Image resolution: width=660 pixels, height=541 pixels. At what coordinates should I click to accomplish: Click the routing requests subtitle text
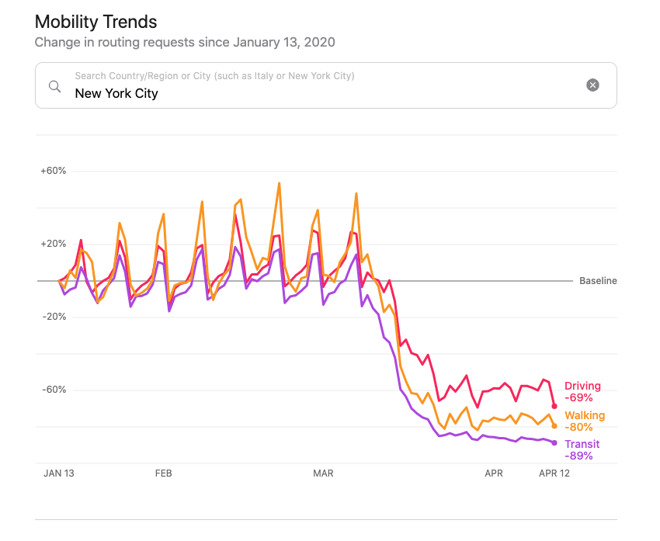point(185,43)
